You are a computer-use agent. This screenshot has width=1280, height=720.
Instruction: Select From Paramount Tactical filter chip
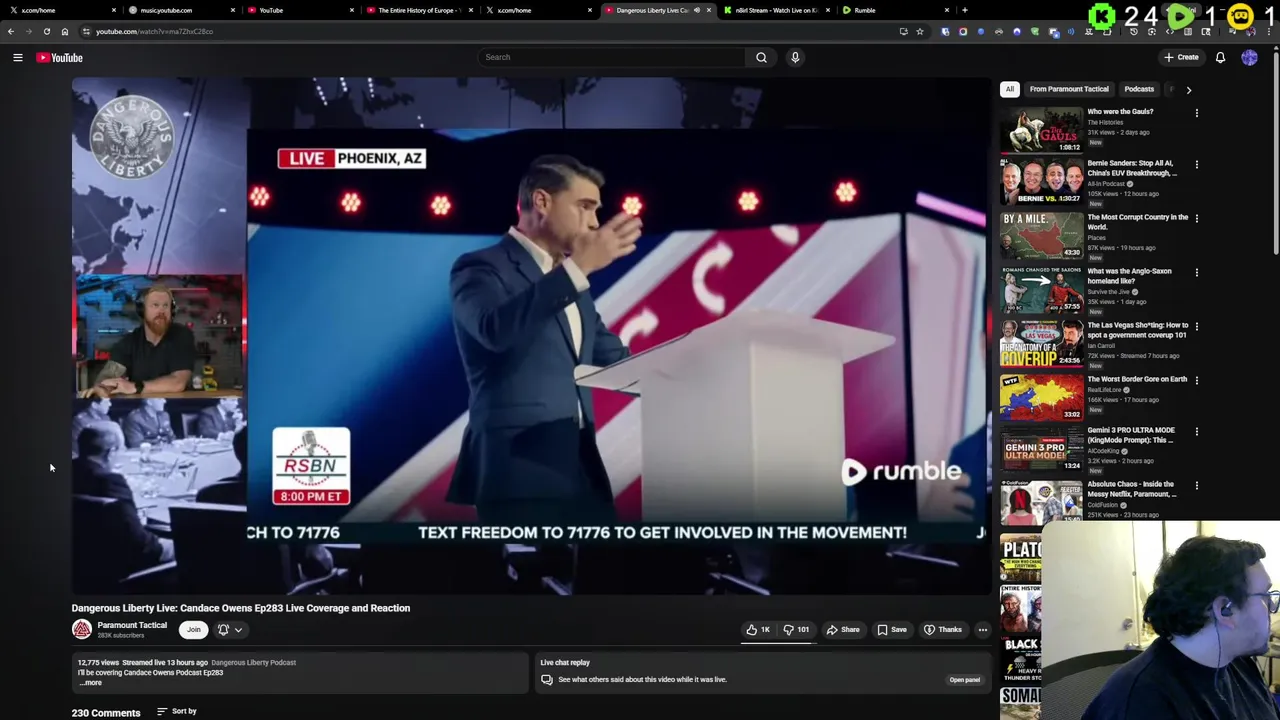1069,89
